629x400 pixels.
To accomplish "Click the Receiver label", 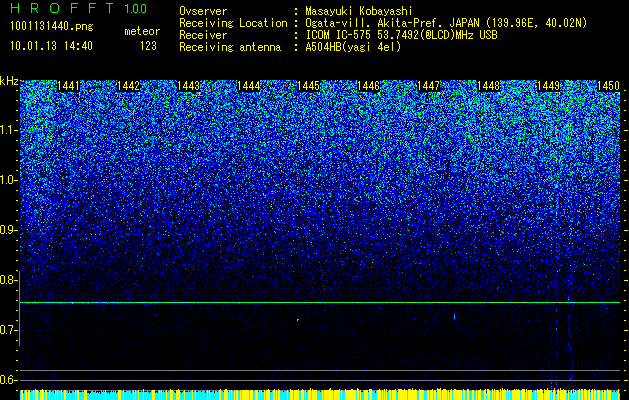I will click(203, 35).
